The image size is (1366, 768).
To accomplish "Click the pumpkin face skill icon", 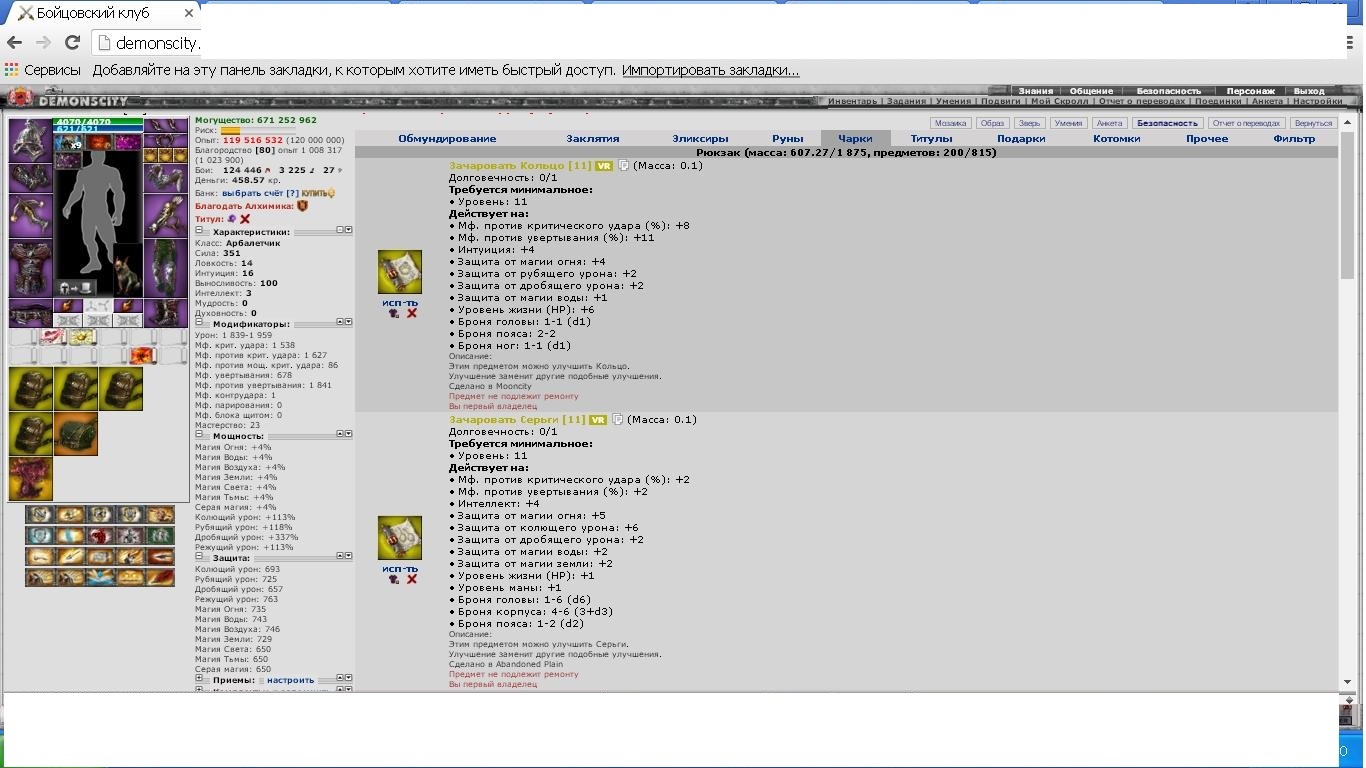I will pos(130,577).
